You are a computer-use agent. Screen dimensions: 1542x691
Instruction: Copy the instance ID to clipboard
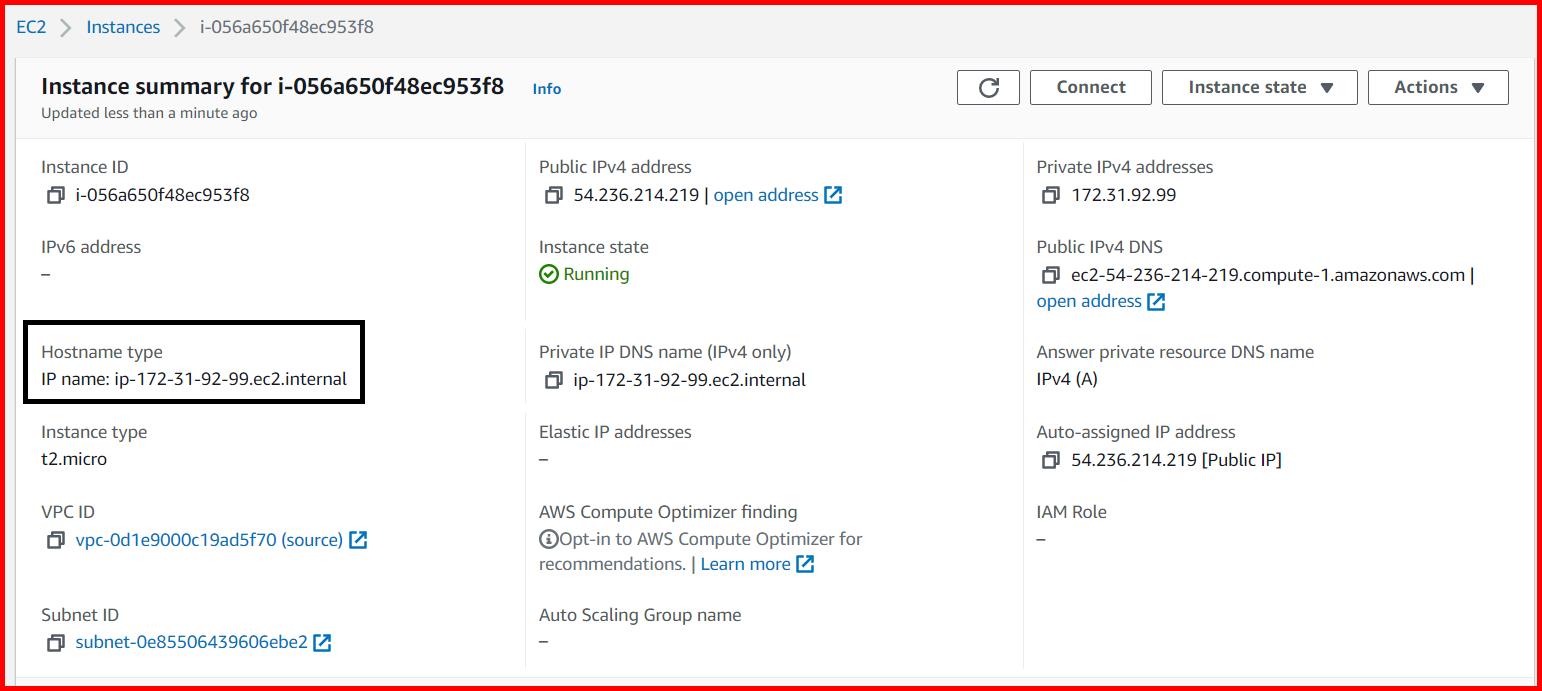(55, 195)
